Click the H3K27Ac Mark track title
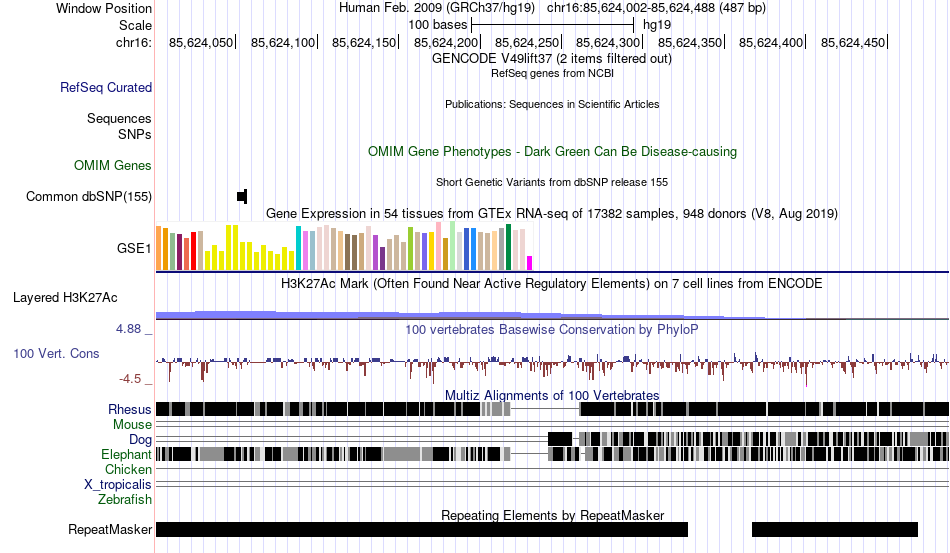Screen dimensions: 950x553 pyautogui.click(x=552, y=283)
